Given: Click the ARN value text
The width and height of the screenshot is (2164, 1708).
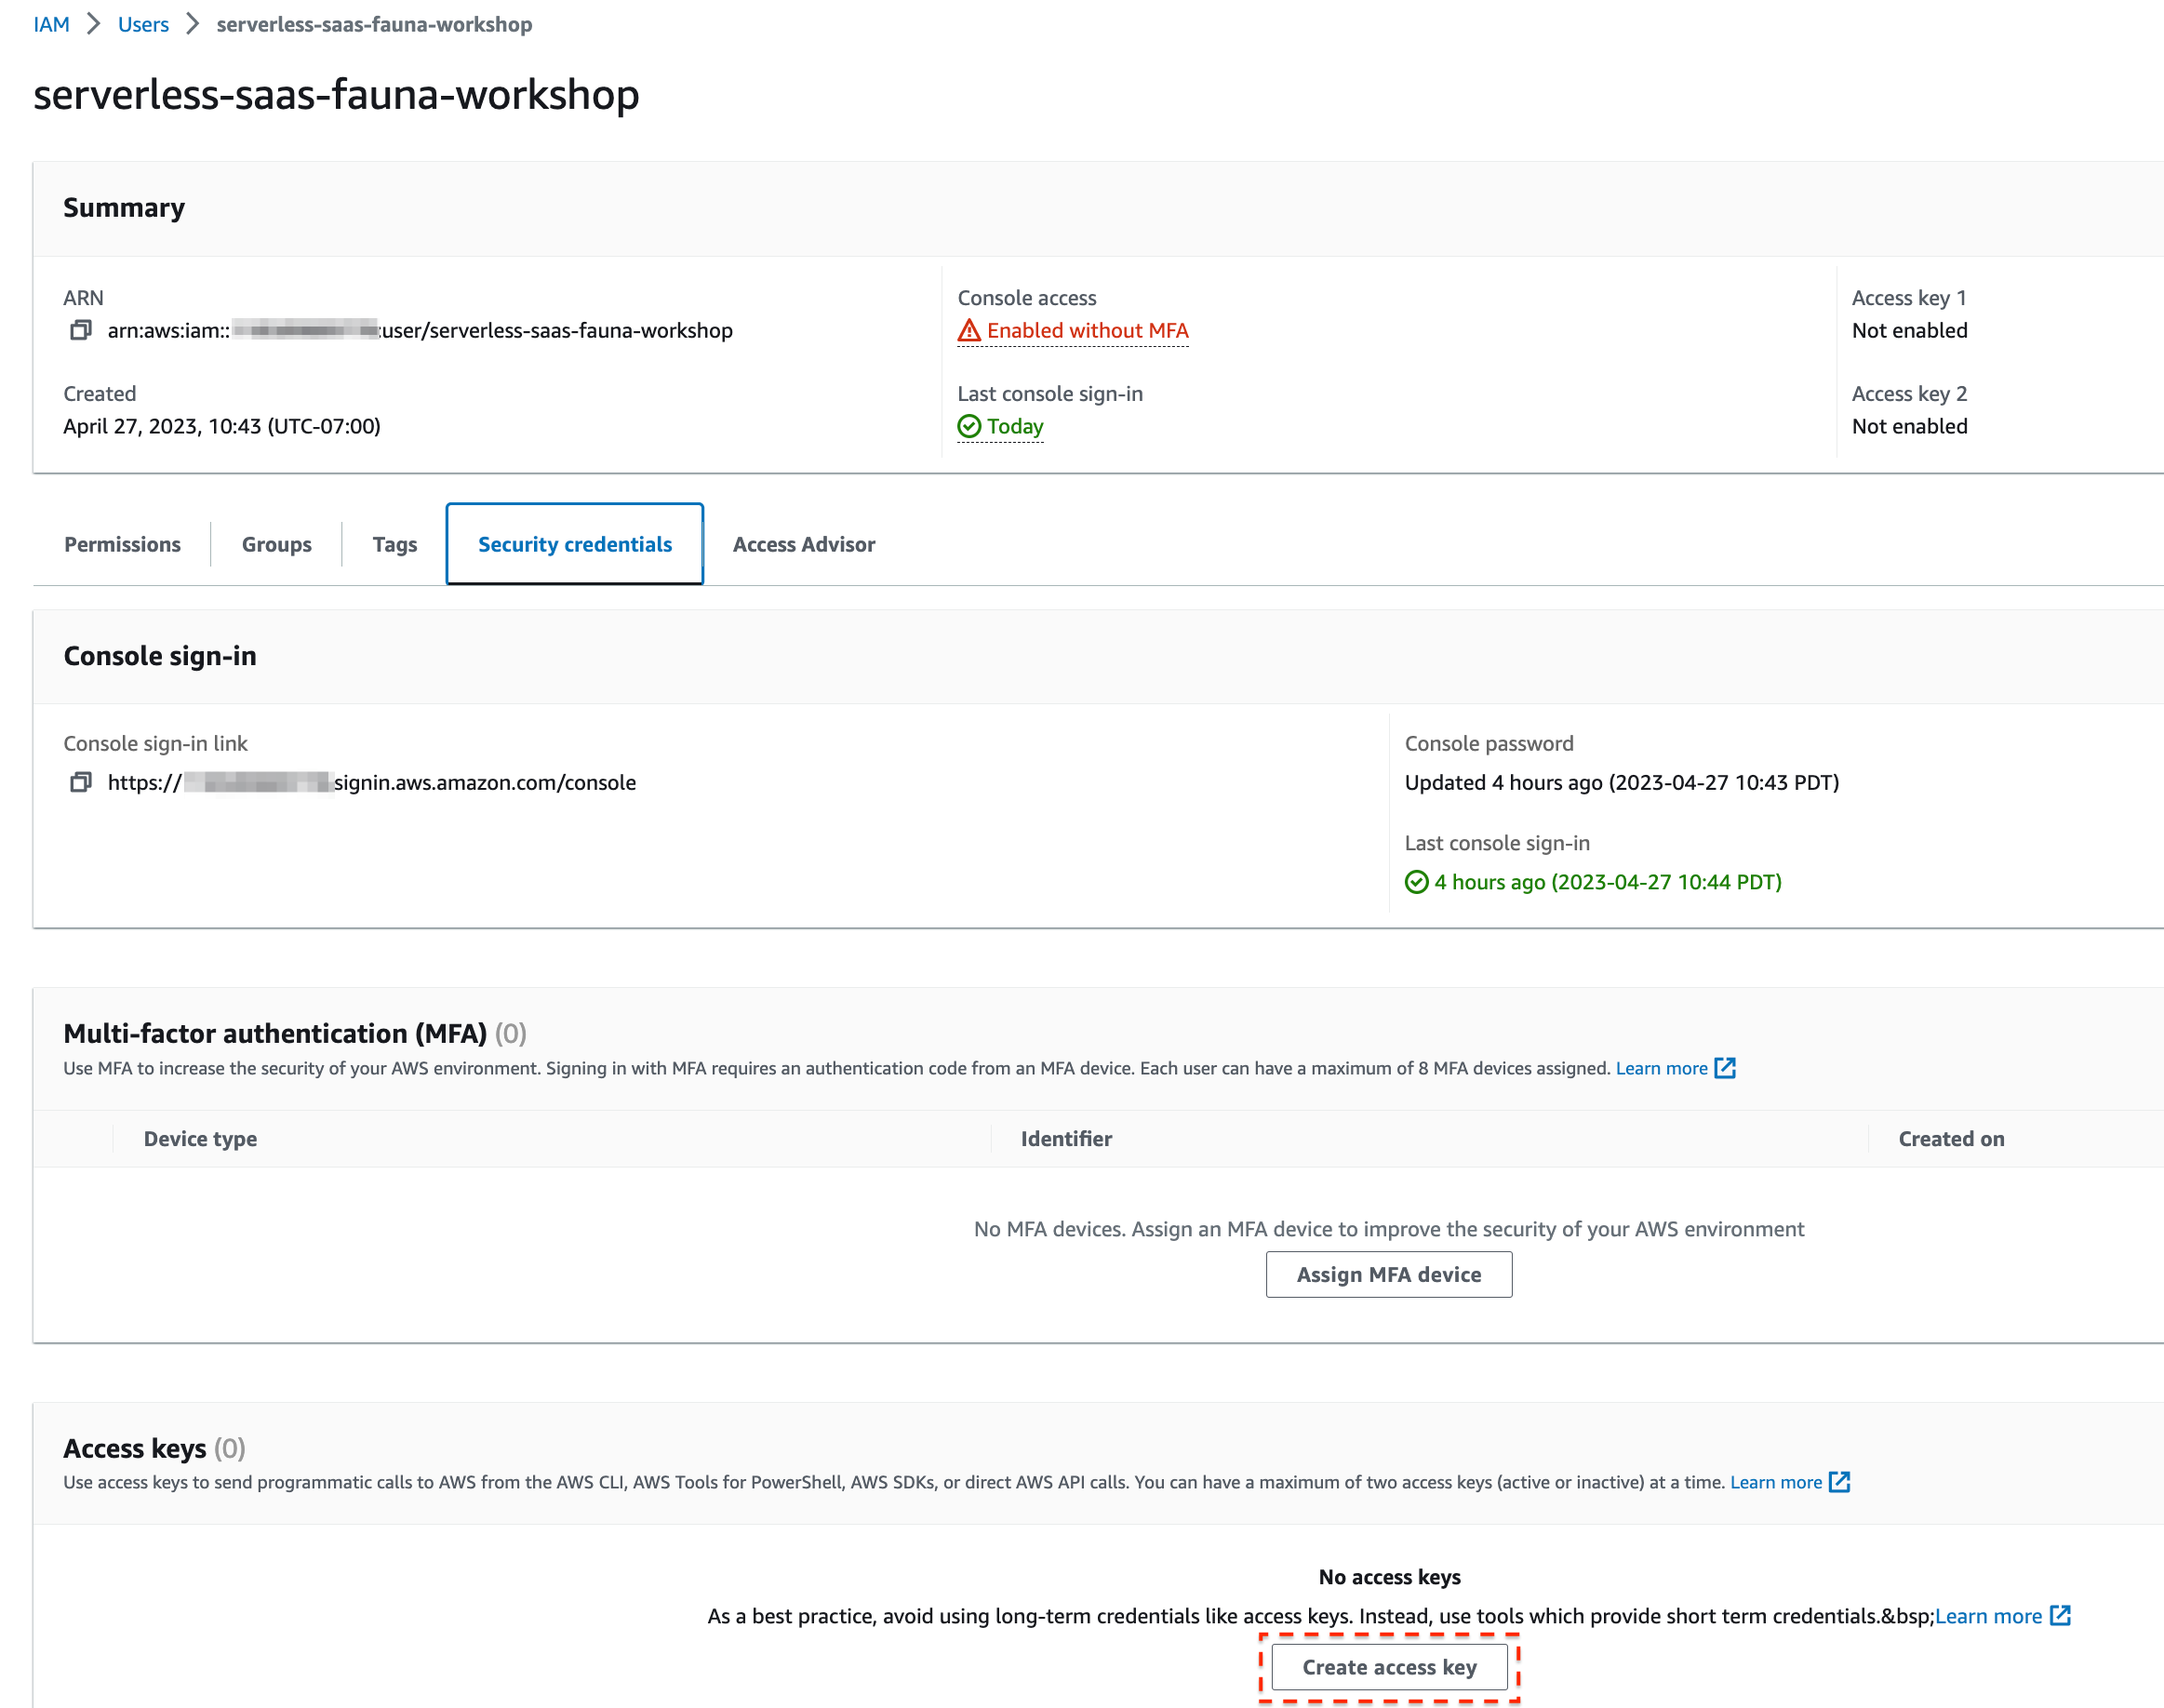Looking at the screenshot, I should click(420, 330).
